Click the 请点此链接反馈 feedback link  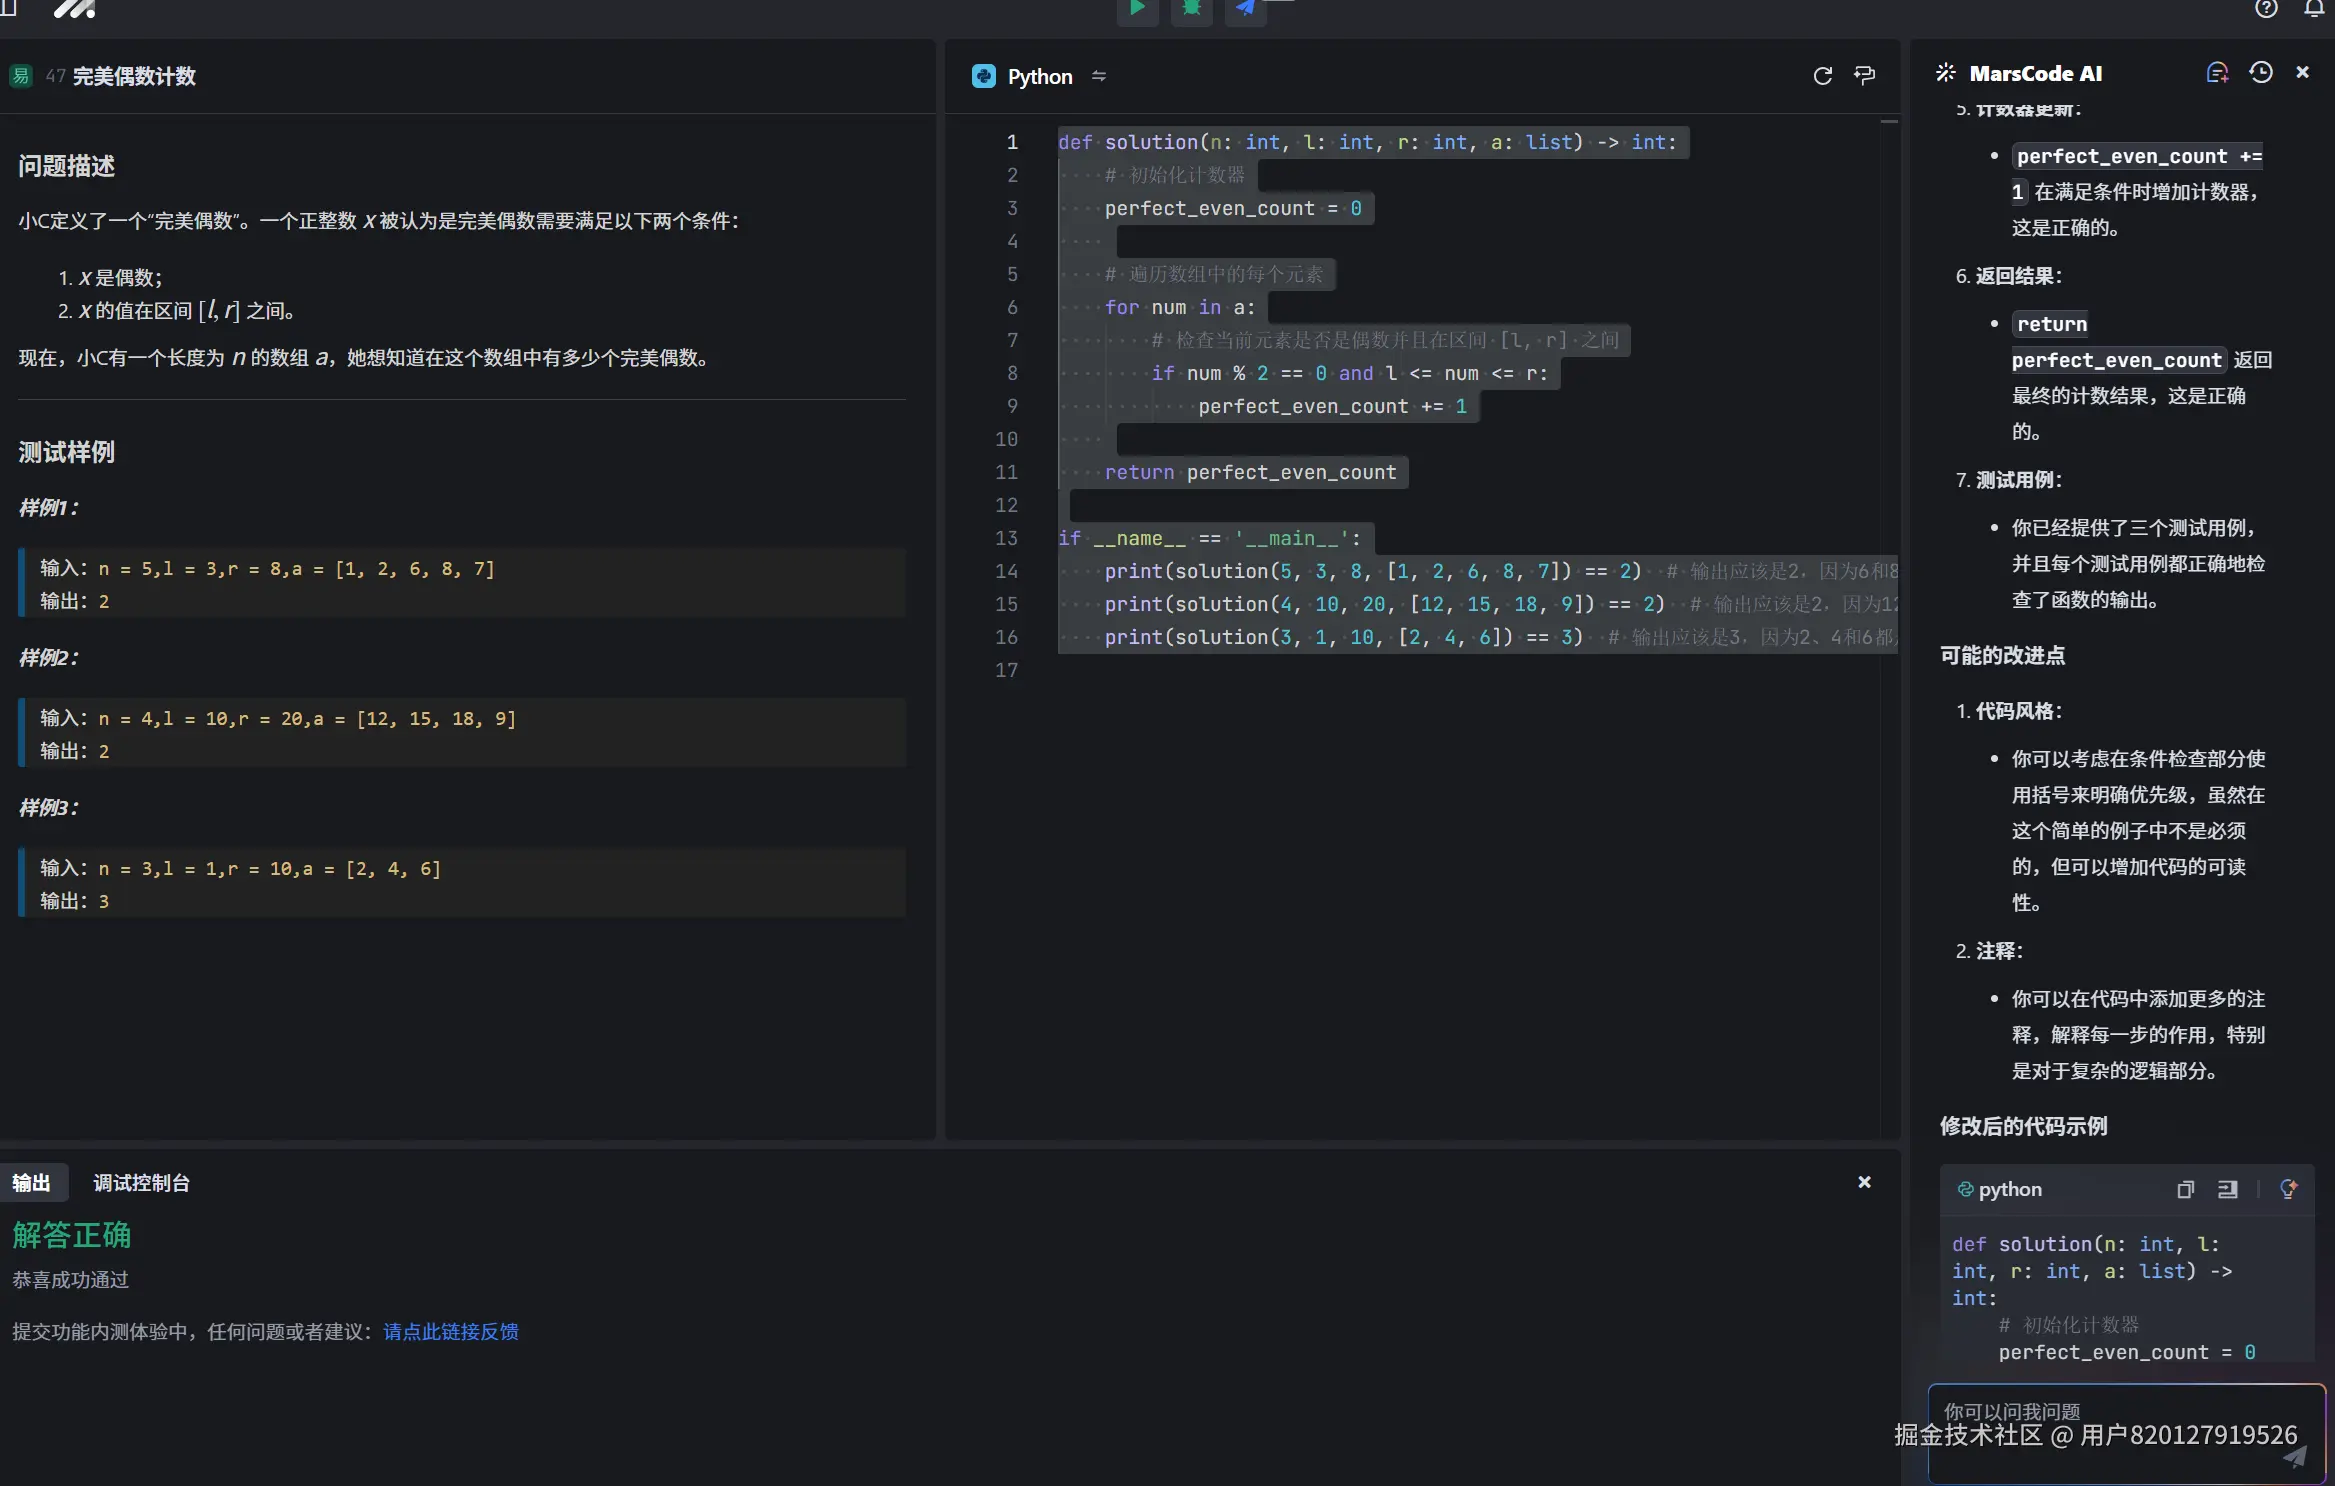click(450, 1332)
